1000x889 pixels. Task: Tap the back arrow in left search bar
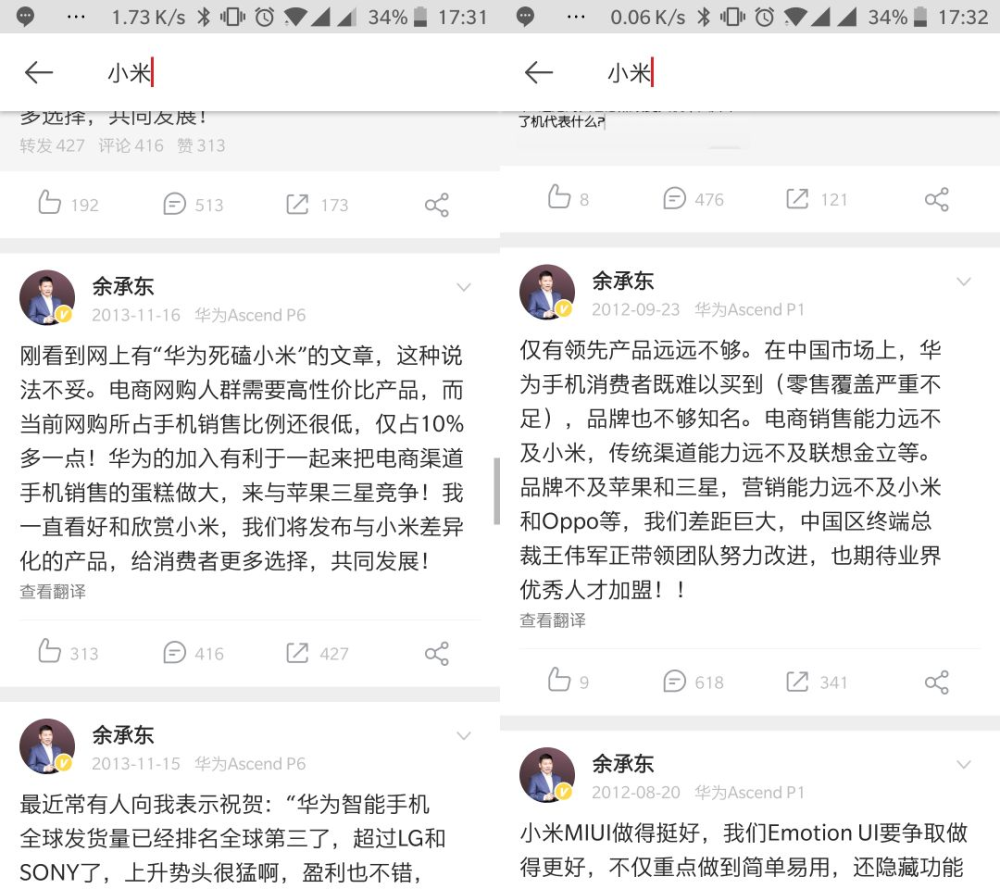(x=38, y=73)
